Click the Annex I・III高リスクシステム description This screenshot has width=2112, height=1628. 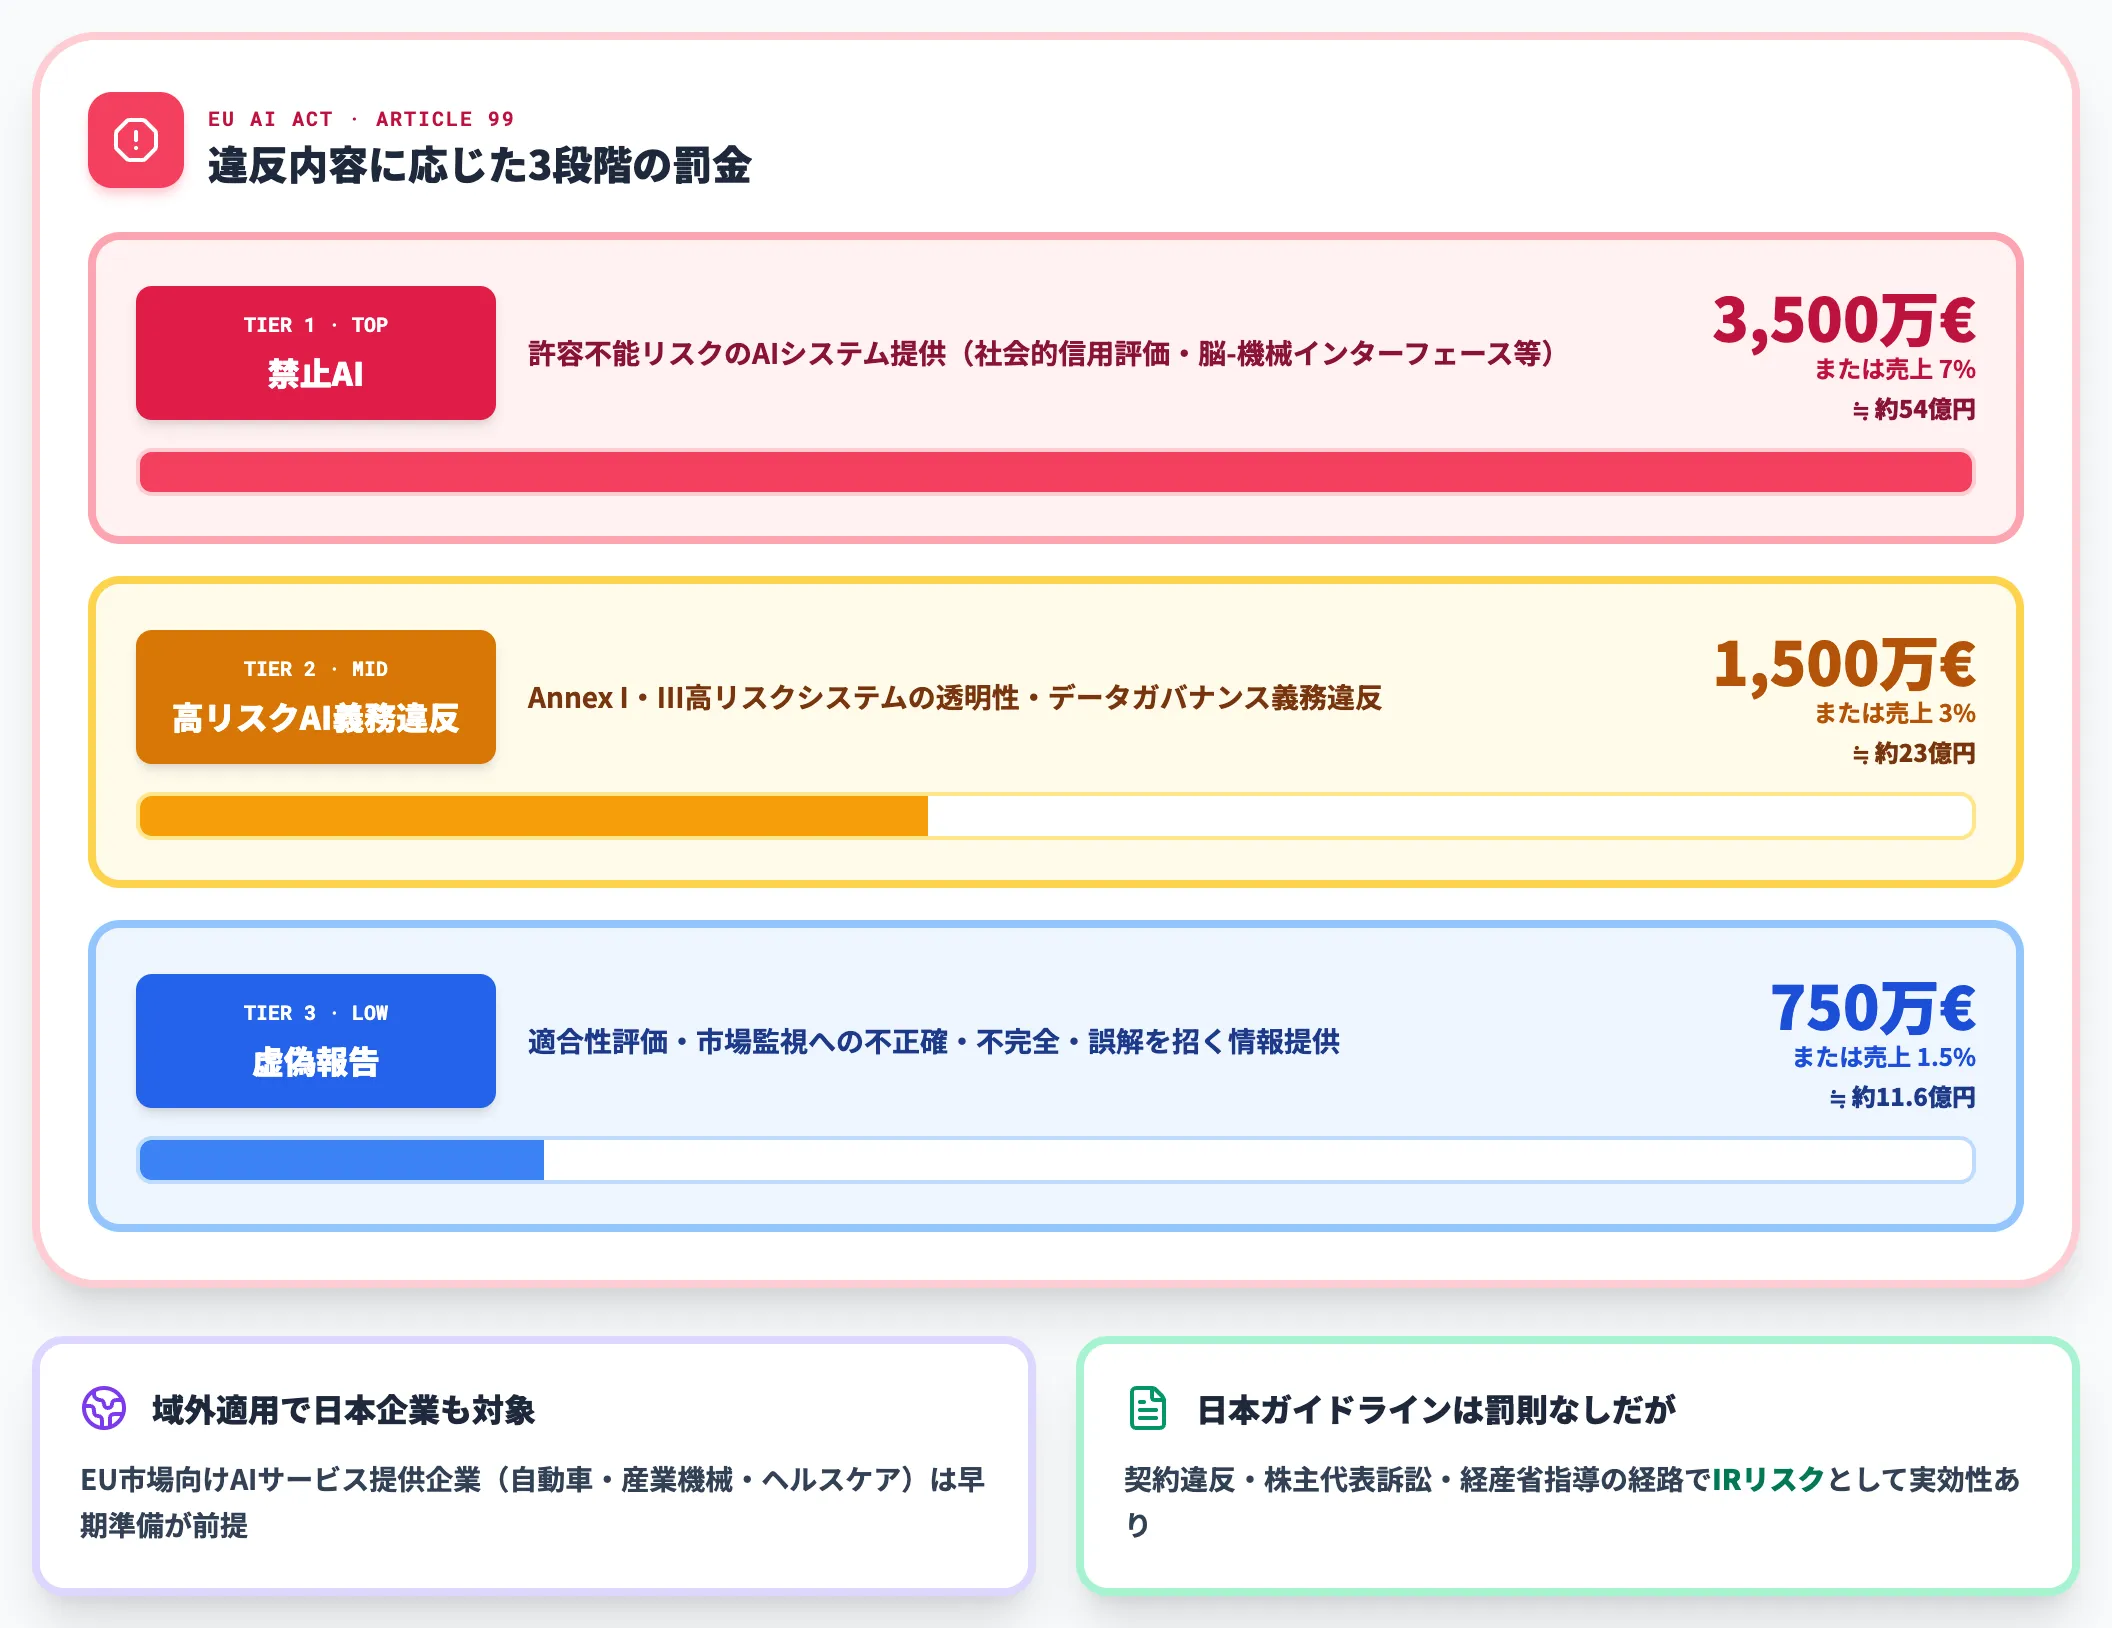coord(955,697)
